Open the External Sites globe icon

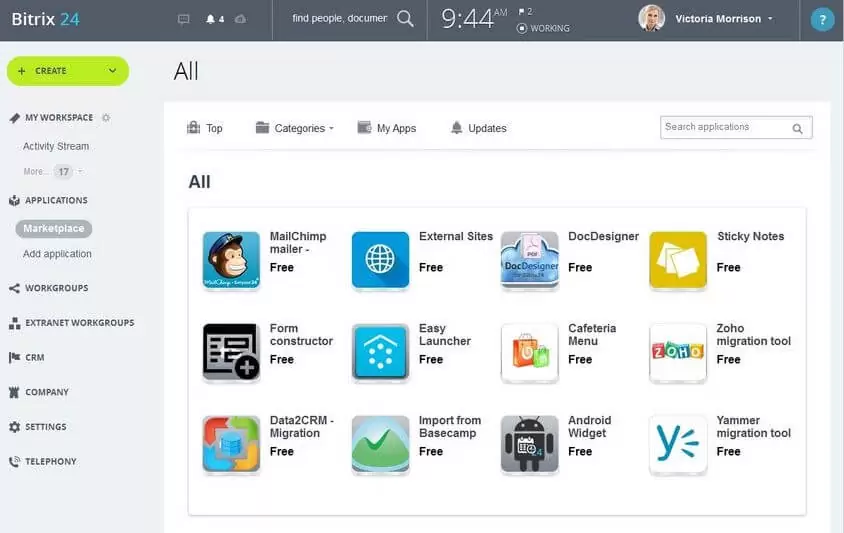(381, 261)
